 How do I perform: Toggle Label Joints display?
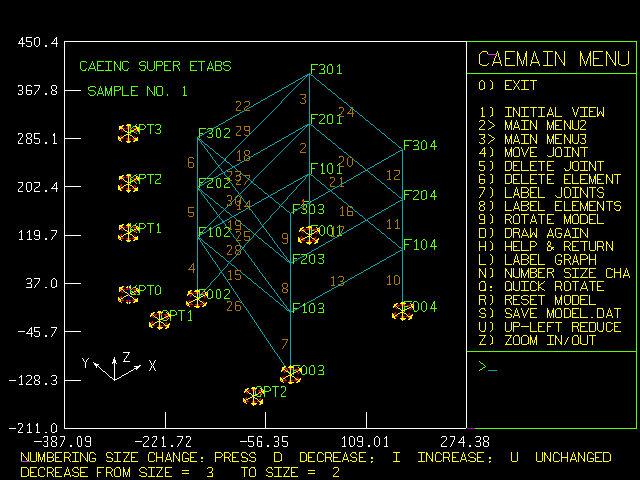[x=553, y=192]
